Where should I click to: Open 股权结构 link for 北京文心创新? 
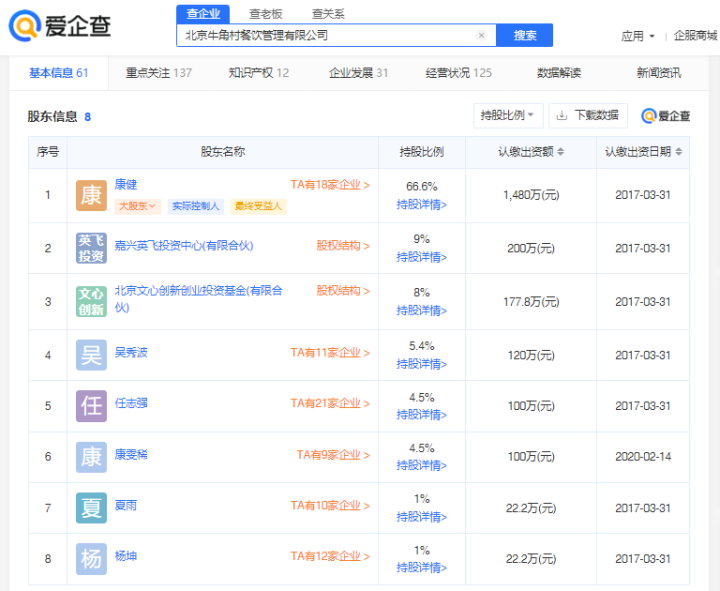click(343, 291)
